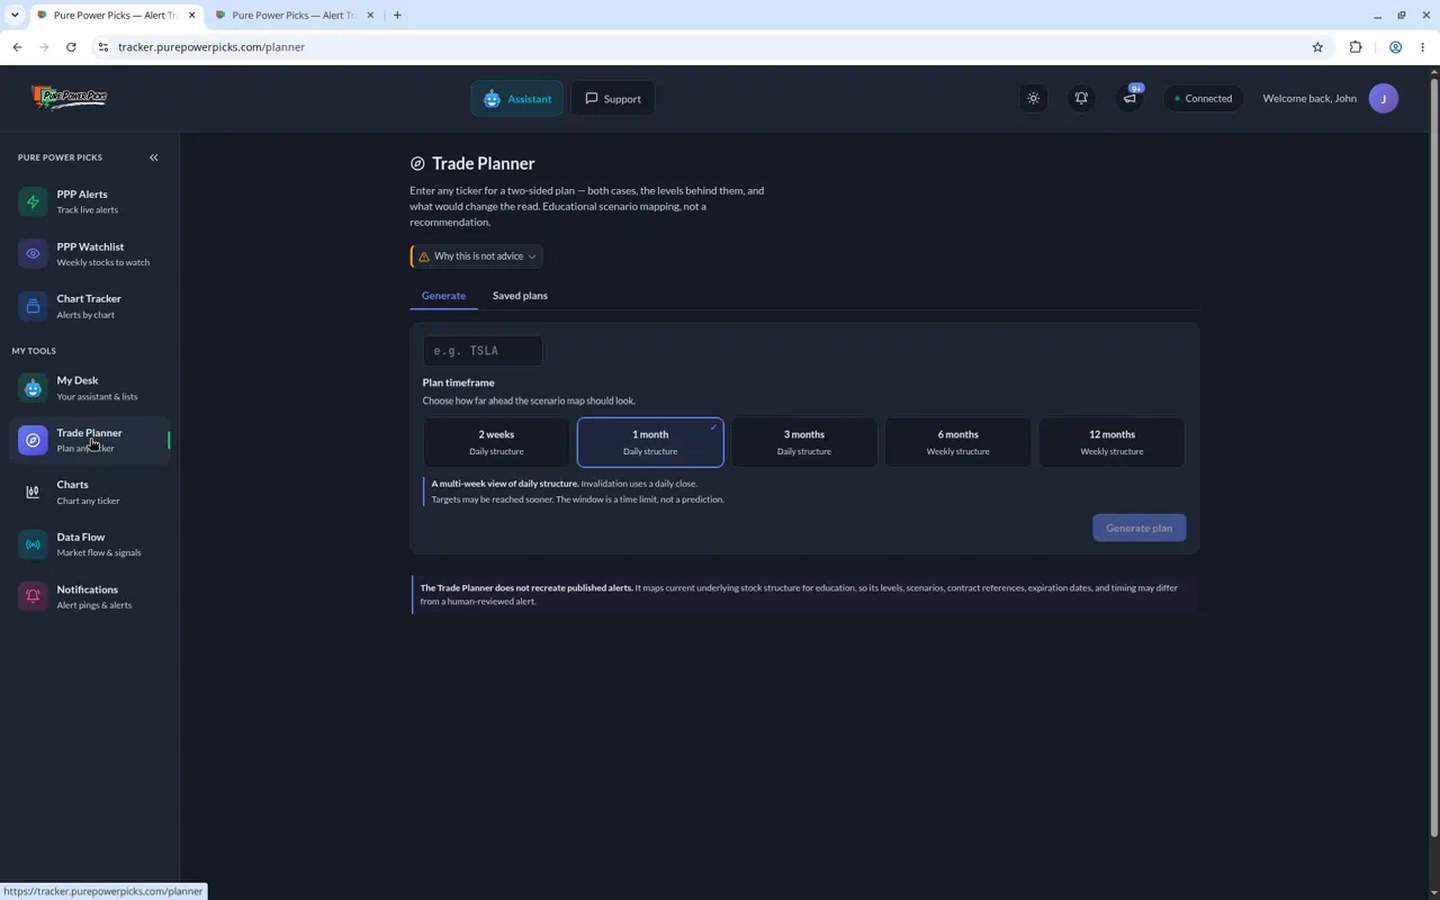Switch to the Saved plans tab
This screenshot has width=1440, height=900.
click(520, 296)
